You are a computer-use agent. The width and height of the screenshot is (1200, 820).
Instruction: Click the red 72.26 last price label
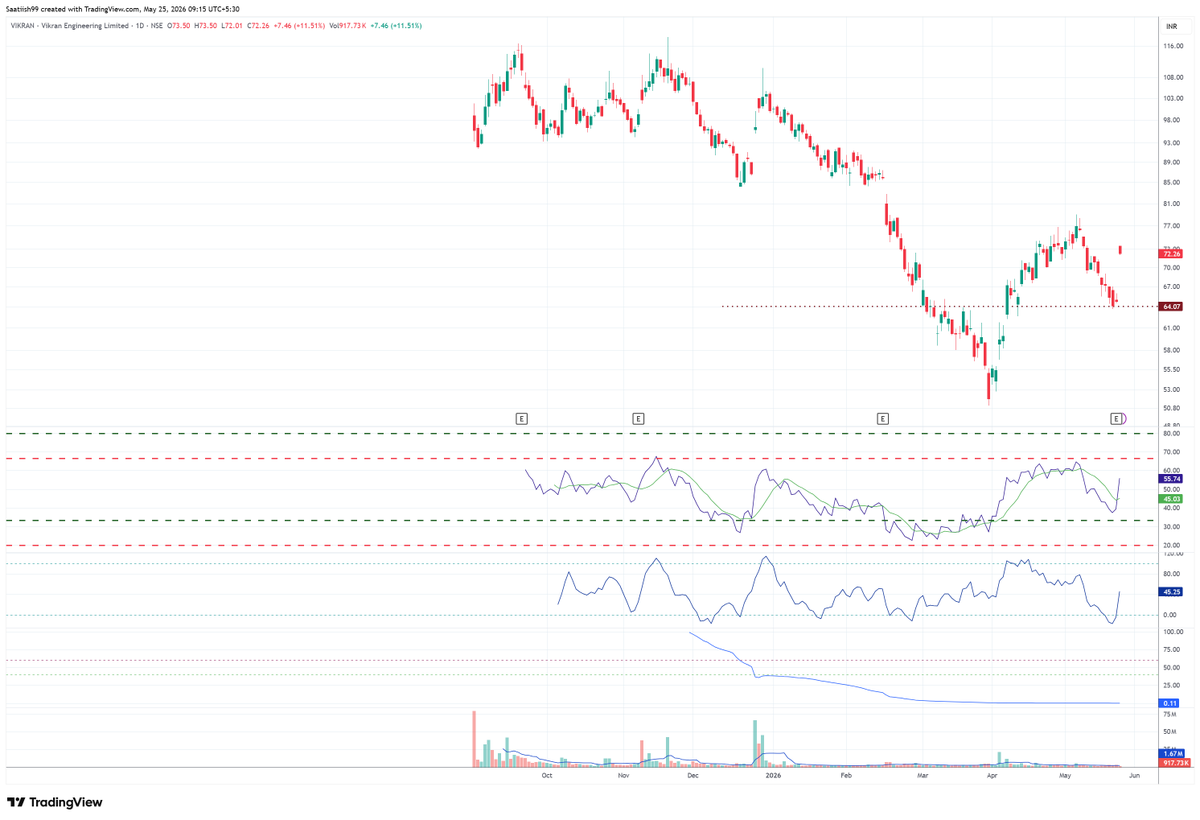(1172, 254)
